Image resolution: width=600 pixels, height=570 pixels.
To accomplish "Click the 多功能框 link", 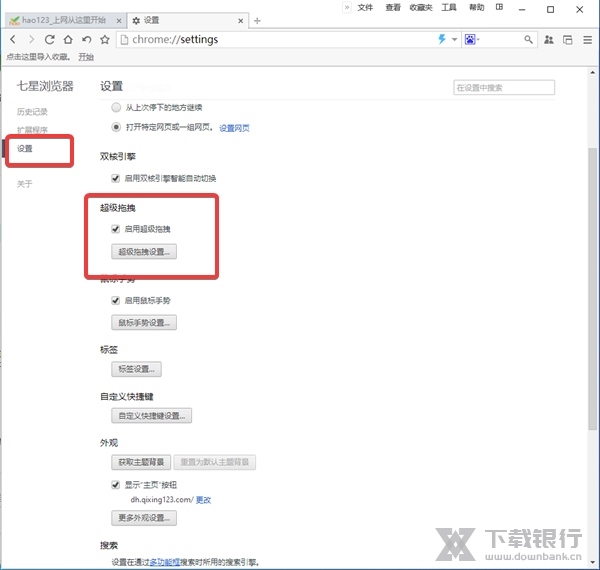I will (165, 562).
